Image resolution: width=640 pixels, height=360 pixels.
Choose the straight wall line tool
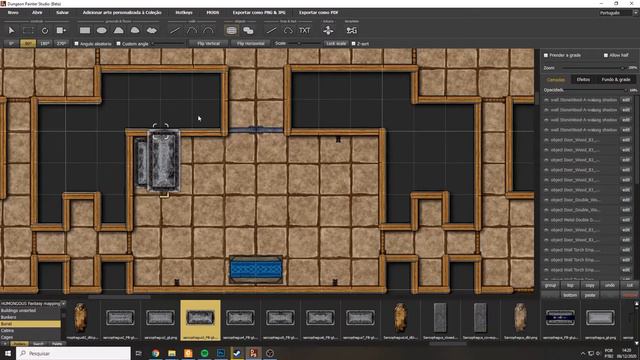175,30
